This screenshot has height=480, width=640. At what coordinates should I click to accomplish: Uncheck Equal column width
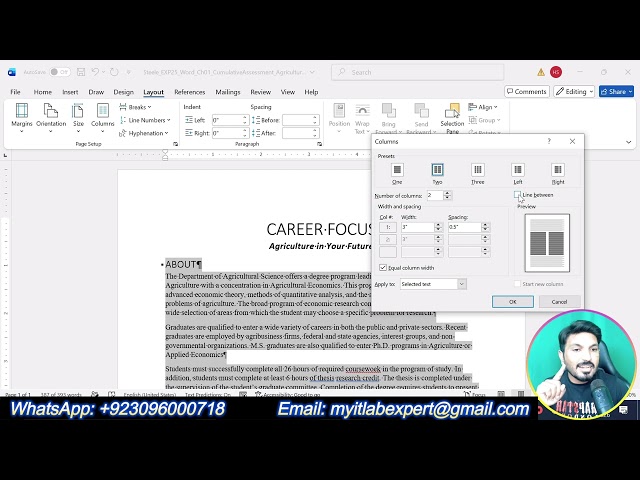(x=382, y=268)
